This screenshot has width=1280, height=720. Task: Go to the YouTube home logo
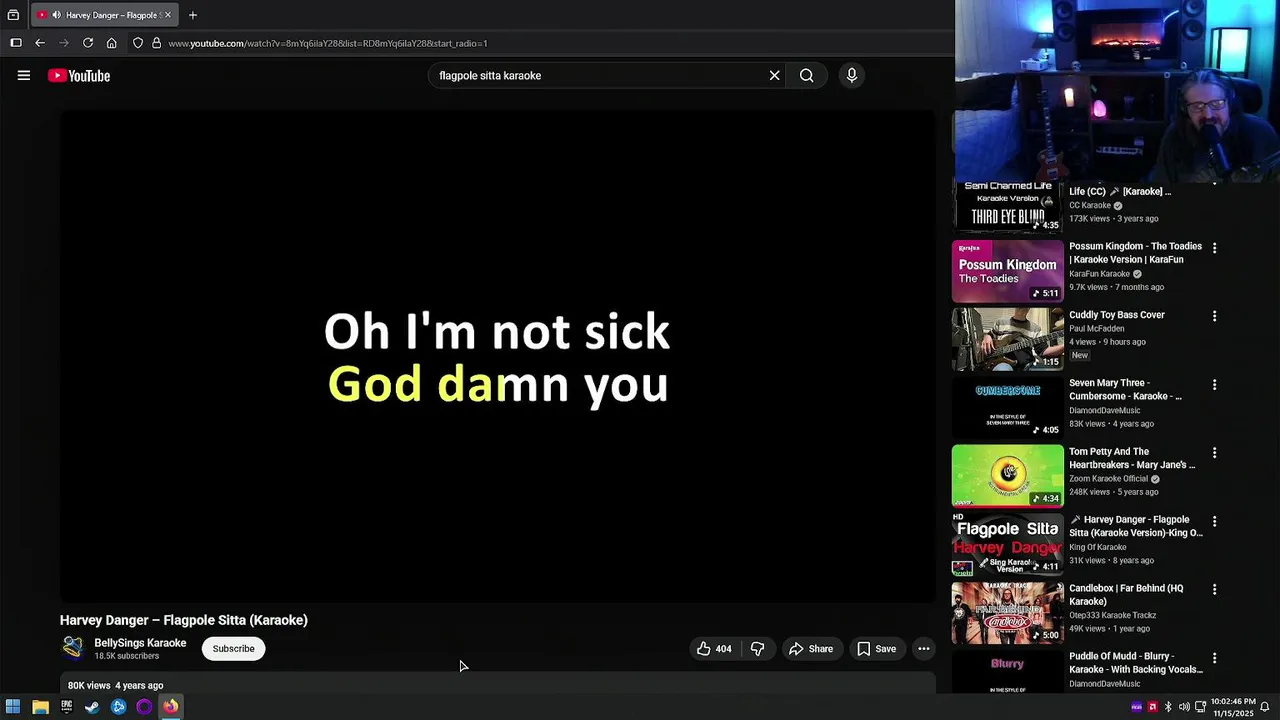(x=79, y=76)
